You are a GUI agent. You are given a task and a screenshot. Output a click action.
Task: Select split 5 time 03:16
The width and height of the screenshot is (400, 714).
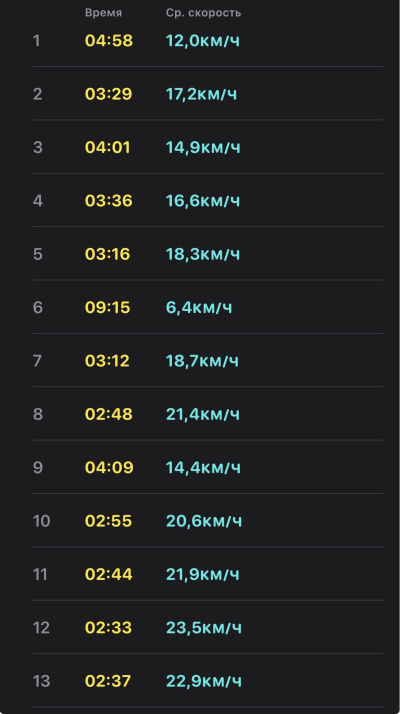tap(108, 254)
